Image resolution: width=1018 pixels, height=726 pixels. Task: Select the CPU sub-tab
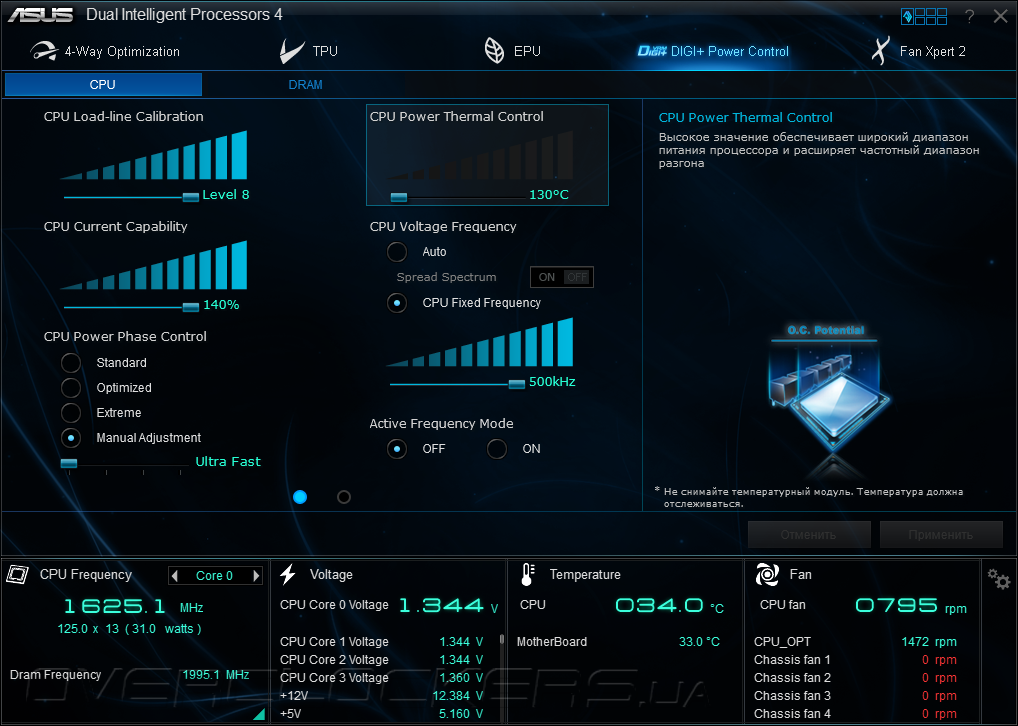[103, 84]
